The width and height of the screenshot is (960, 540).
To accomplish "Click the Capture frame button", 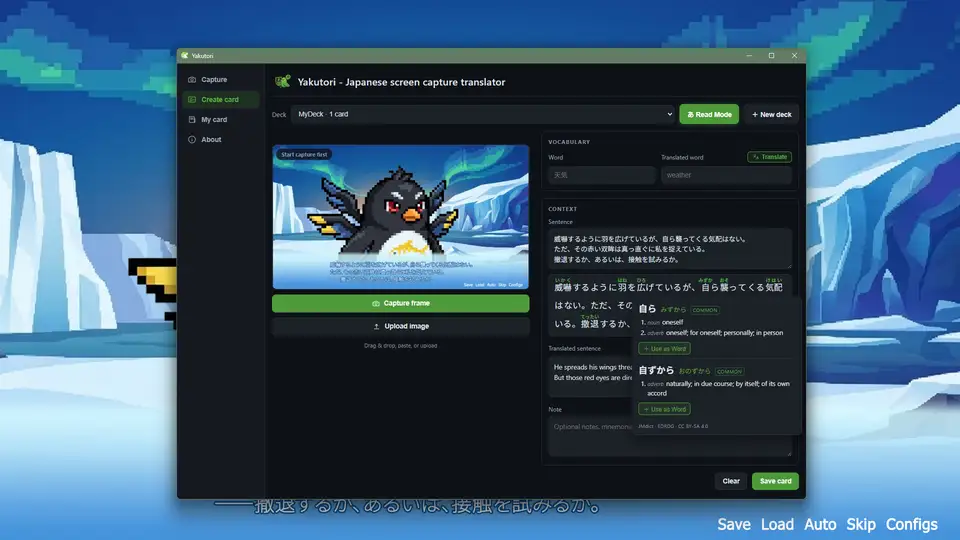I will click(400, 304).
